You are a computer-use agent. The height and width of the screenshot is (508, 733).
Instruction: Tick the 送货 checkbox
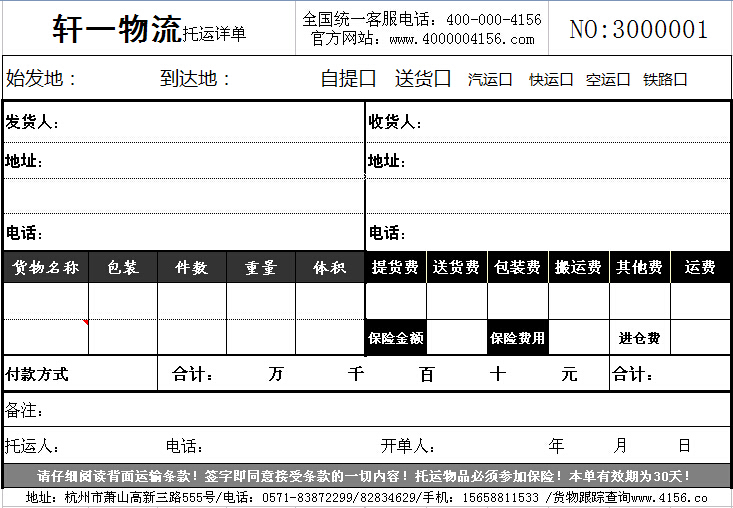(x=443, y=79)
